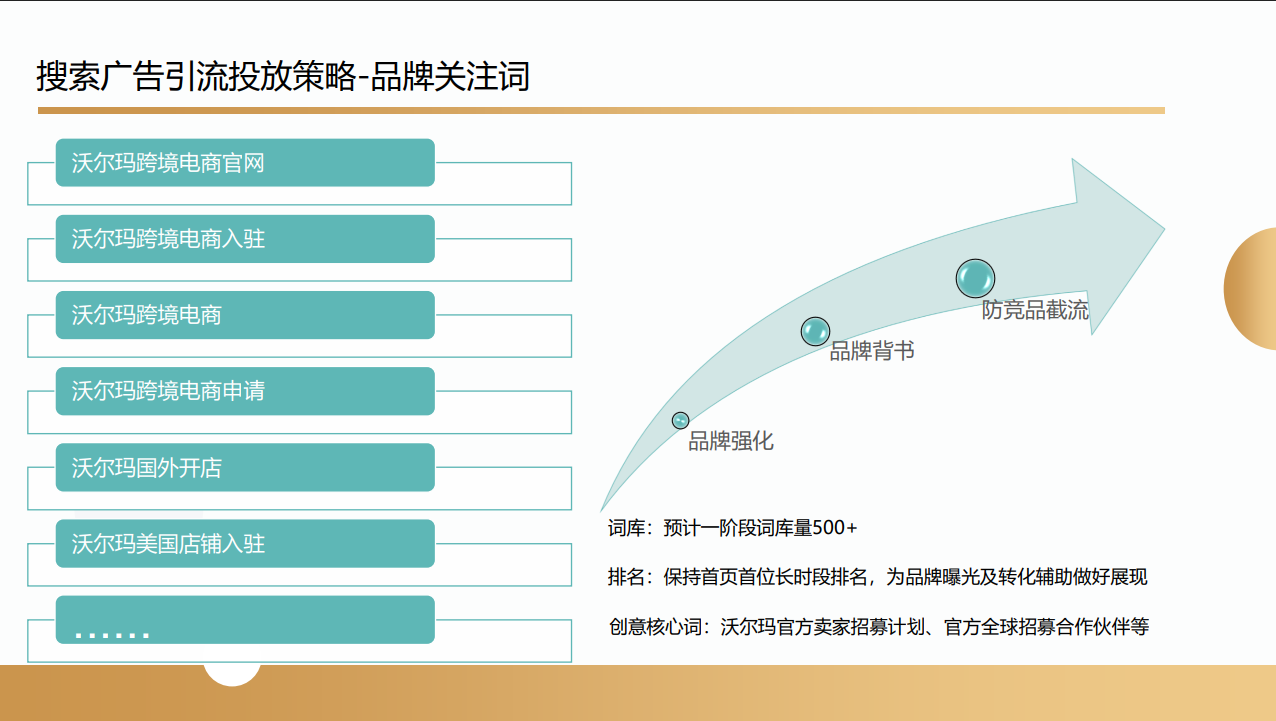The height and width of the screenshot is (721, 1276).
Task: Click the ellipsis …… keyword box
Action: point(245,620)
